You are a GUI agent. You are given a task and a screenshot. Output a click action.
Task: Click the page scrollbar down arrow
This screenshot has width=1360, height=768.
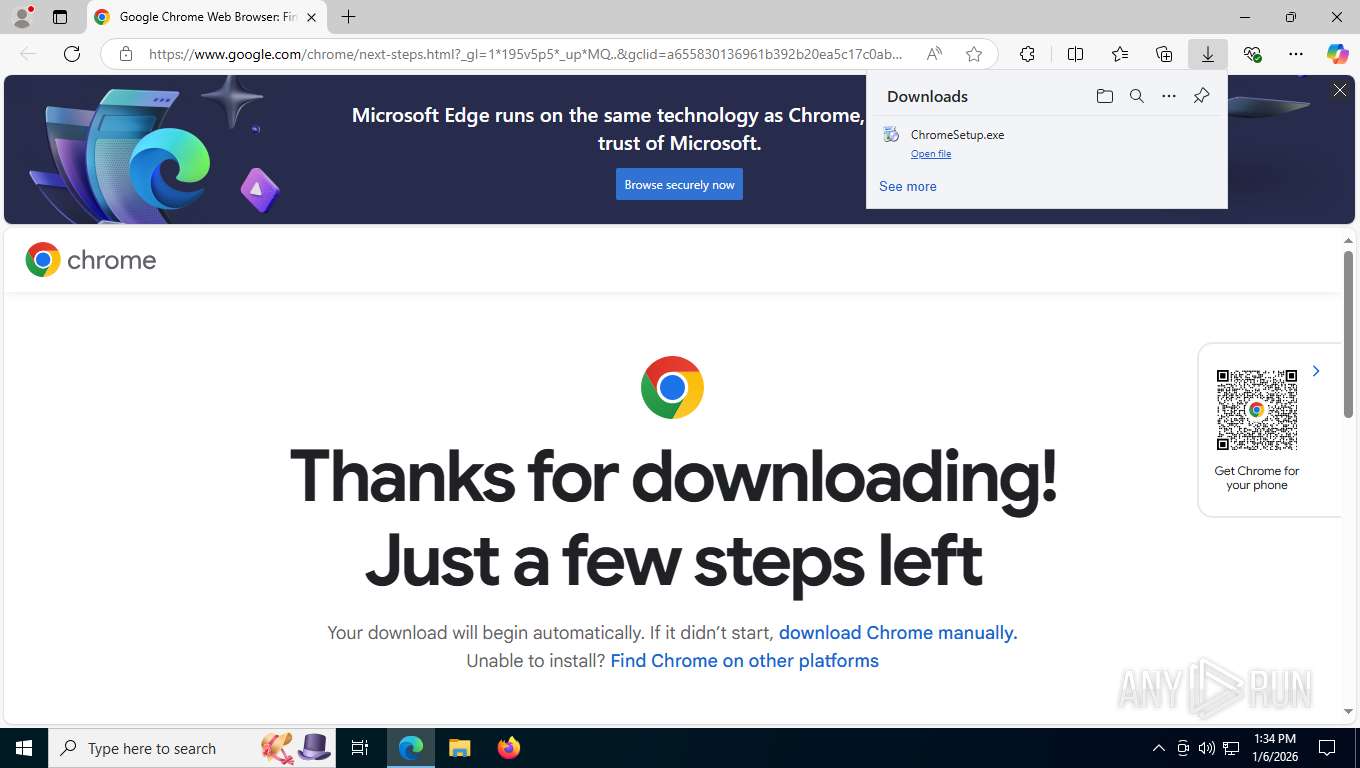click(1348, 711)
